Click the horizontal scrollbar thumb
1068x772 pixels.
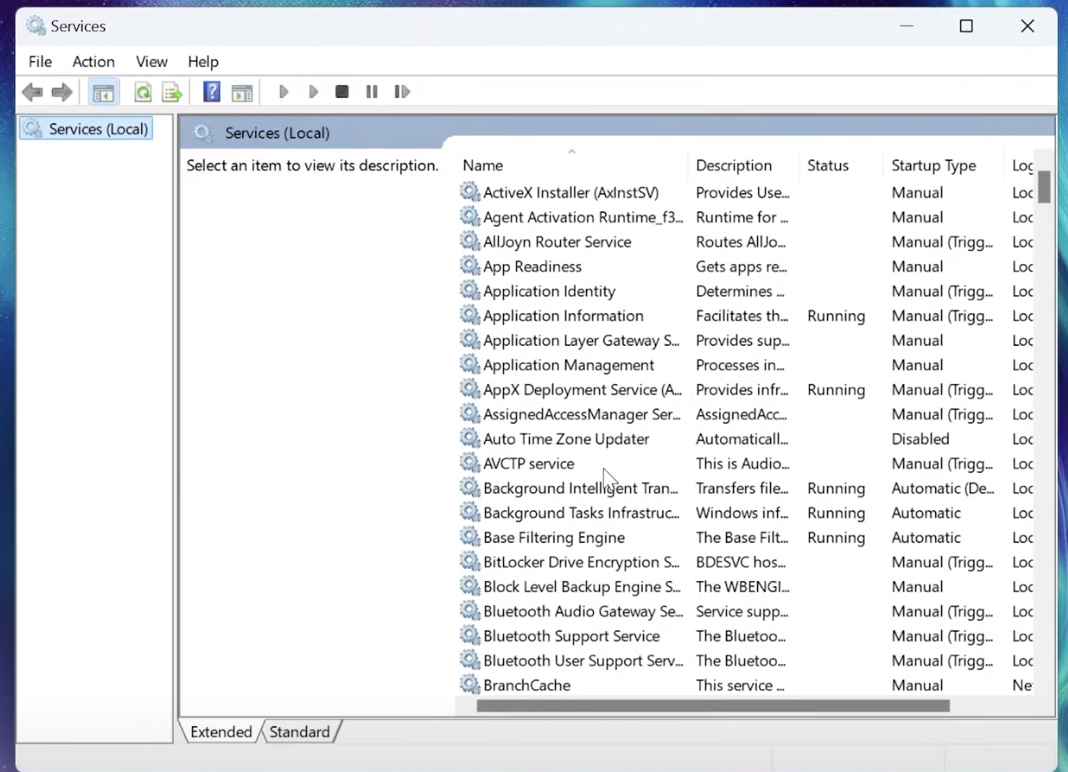[712, 706]
